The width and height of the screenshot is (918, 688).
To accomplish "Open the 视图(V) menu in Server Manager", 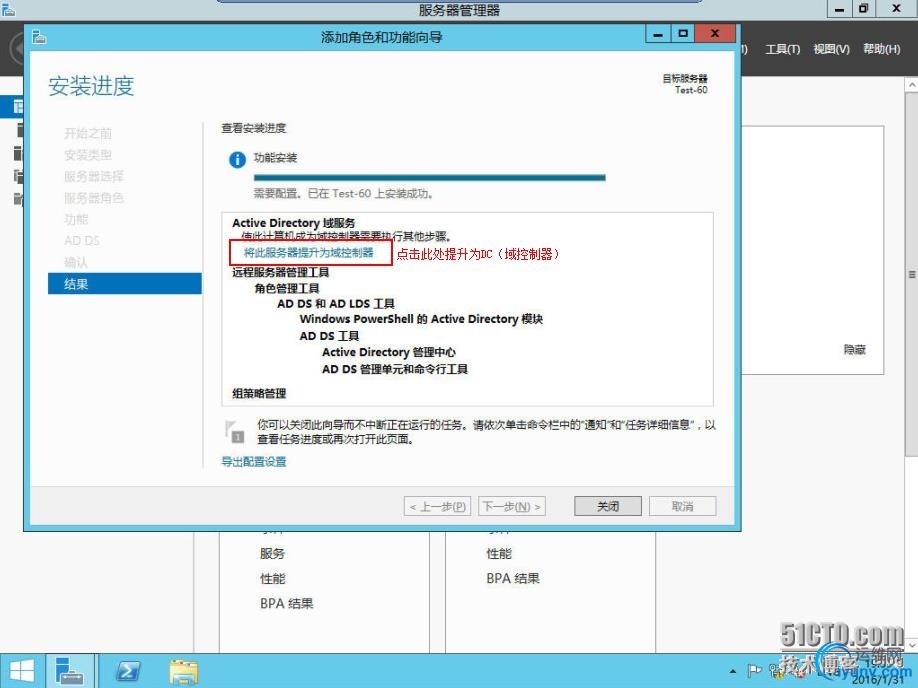I will [831, 49].
